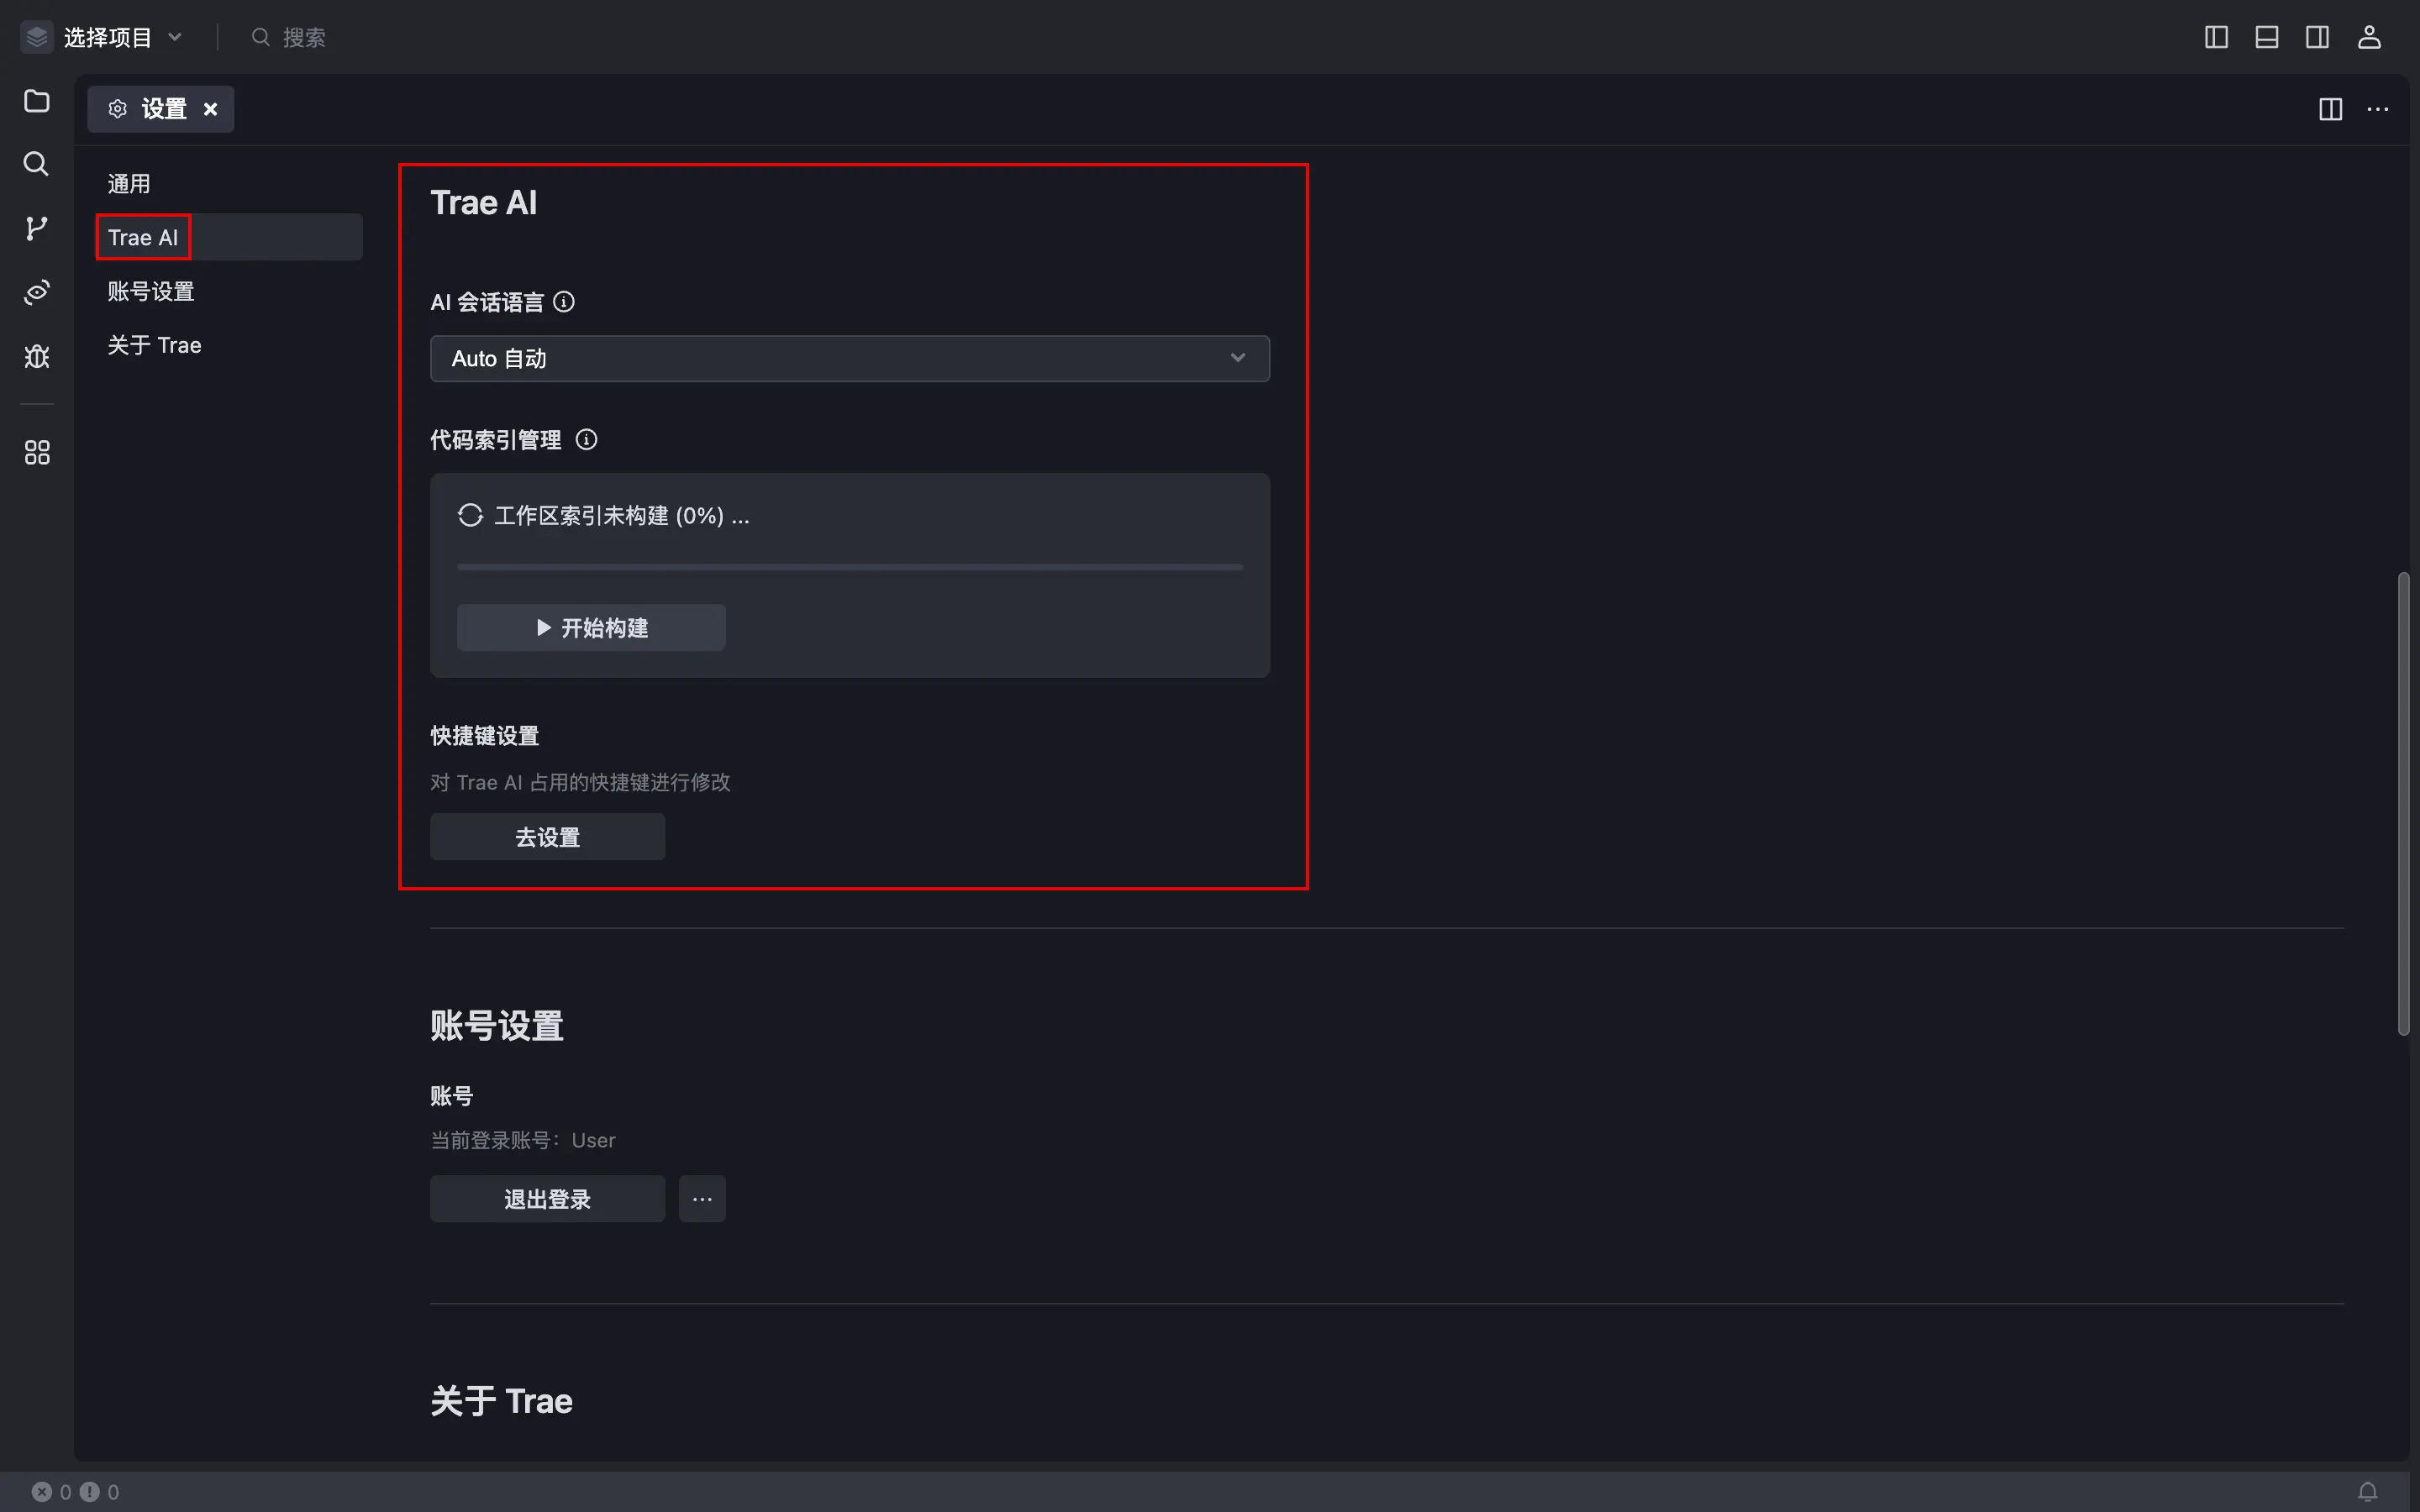Viewport: 2420px width, 1512px height.
Task: Click info icon beside AI 会话语言
Action: click(x=564, y=302)
